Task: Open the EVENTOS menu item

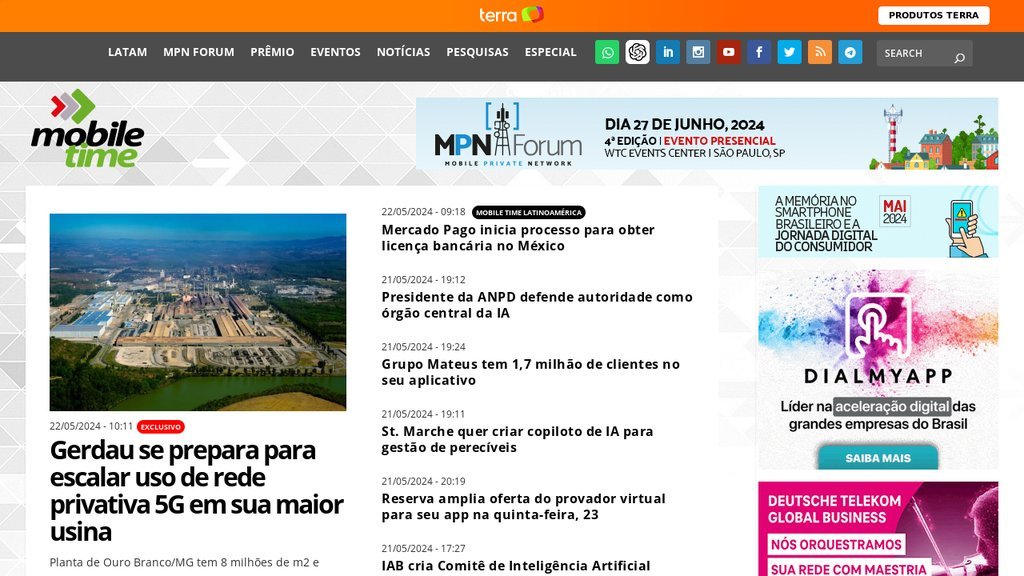Action: (x=335, y=52)
